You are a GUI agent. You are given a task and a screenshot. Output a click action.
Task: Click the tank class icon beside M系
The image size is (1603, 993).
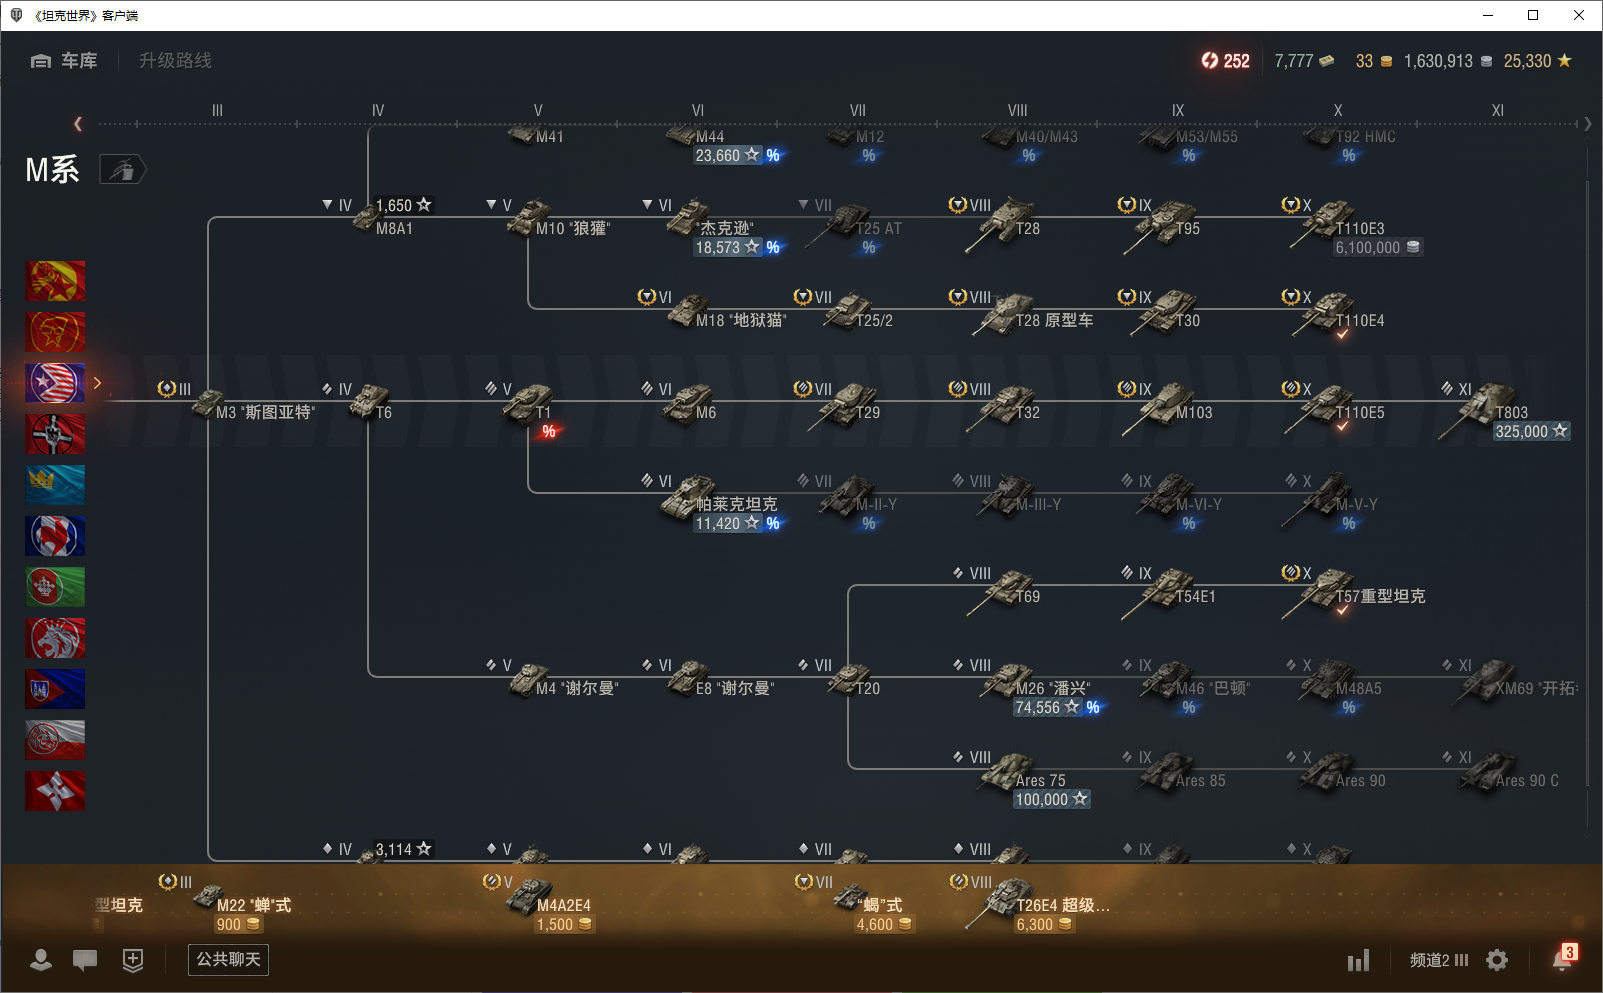pyautogui.click(x=122, y=170)
